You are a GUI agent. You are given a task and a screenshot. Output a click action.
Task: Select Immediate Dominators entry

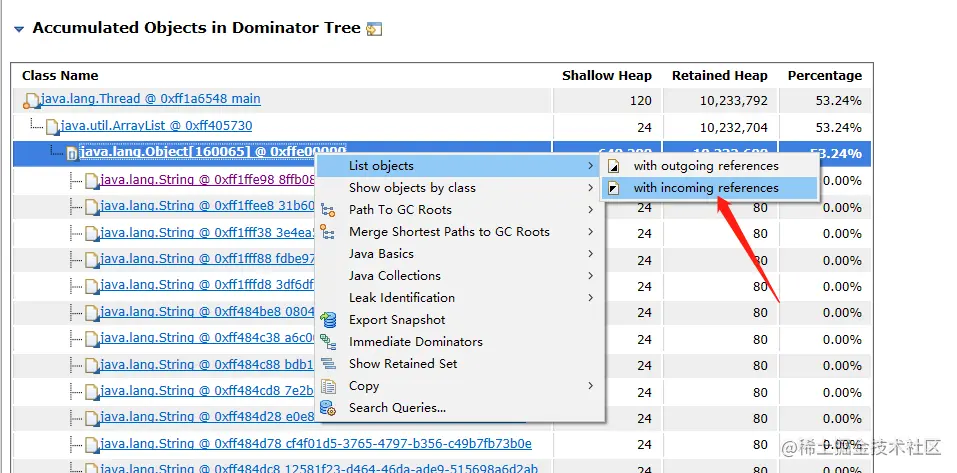458,342
